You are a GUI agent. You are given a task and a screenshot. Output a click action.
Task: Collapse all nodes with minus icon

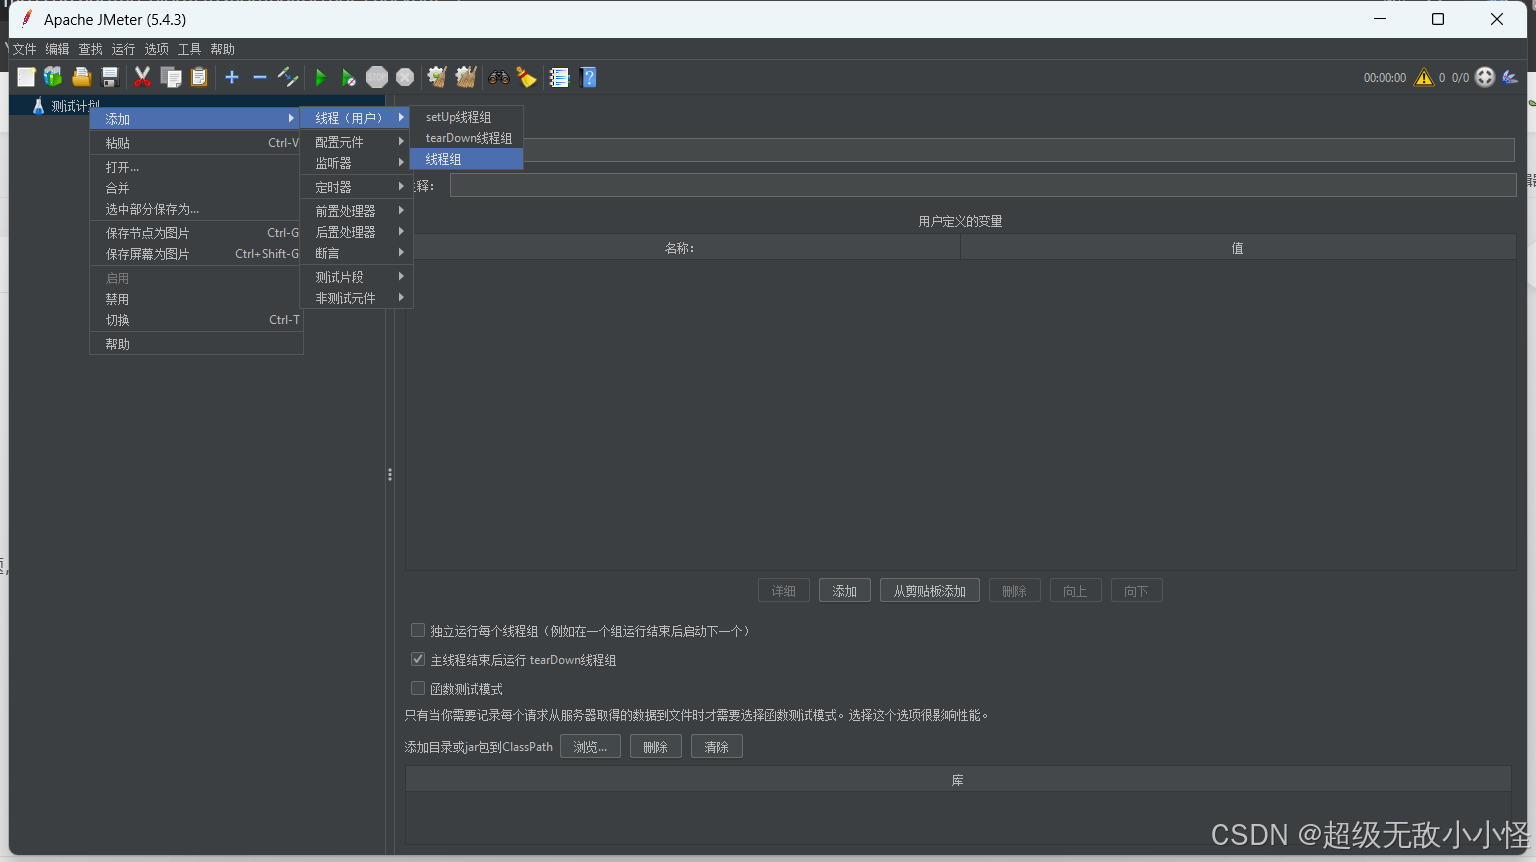(260, 77)
